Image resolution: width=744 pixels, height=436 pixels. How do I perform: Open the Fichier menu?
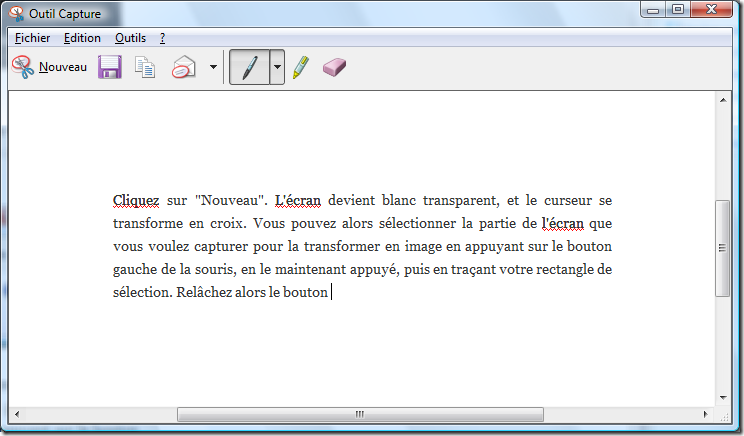click(32, 38)
